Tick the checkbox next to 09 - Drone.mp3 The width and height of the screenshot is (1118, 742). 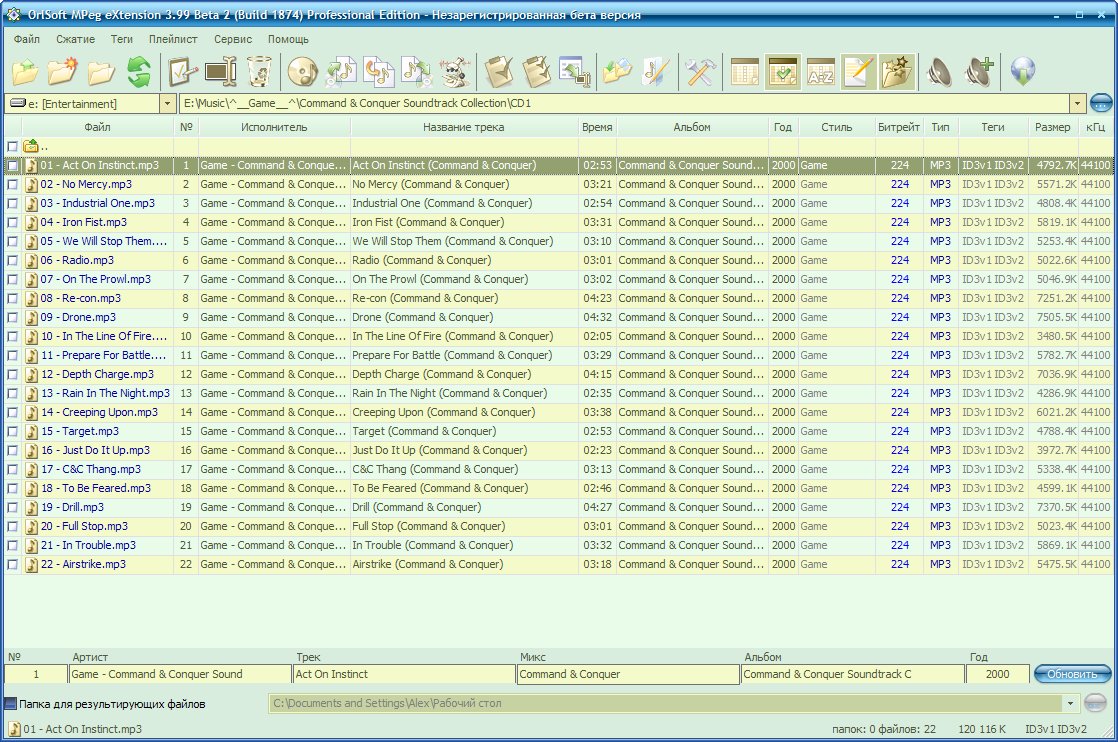(12, 318)
